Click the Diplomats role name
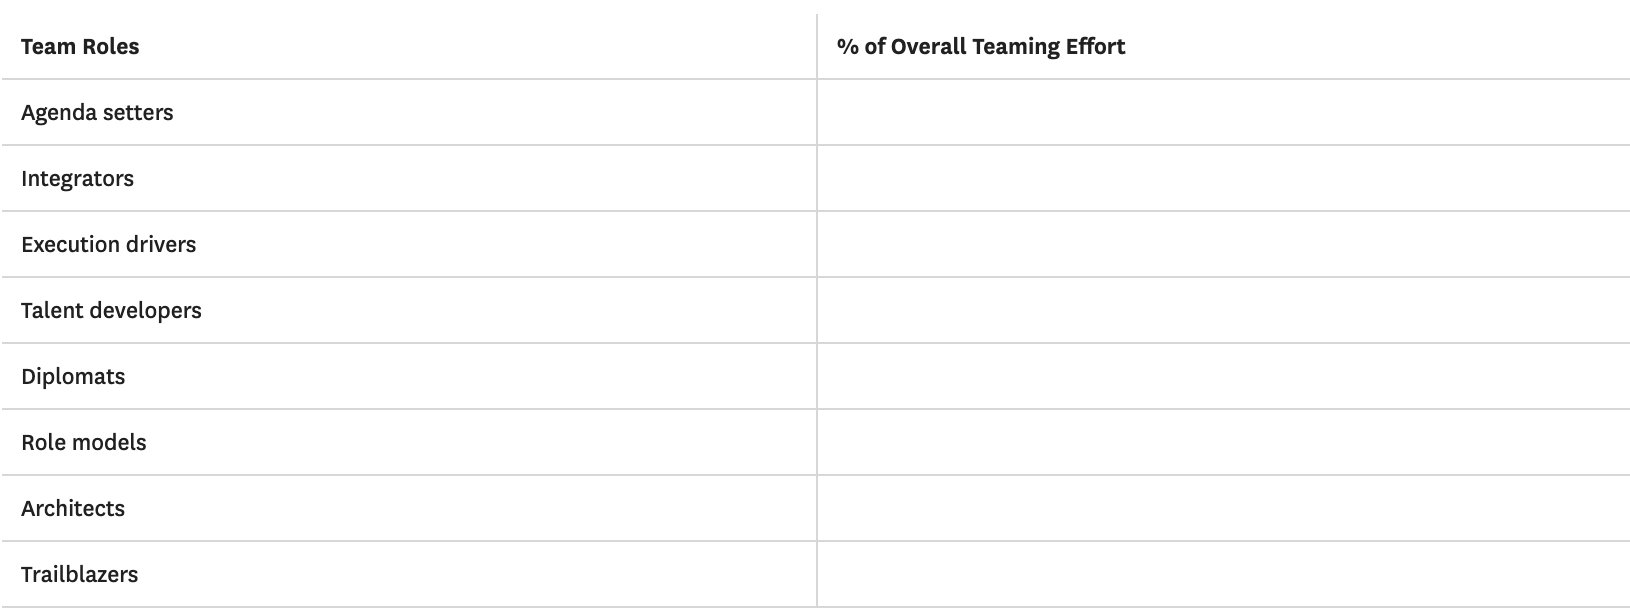 coord(73,377)
